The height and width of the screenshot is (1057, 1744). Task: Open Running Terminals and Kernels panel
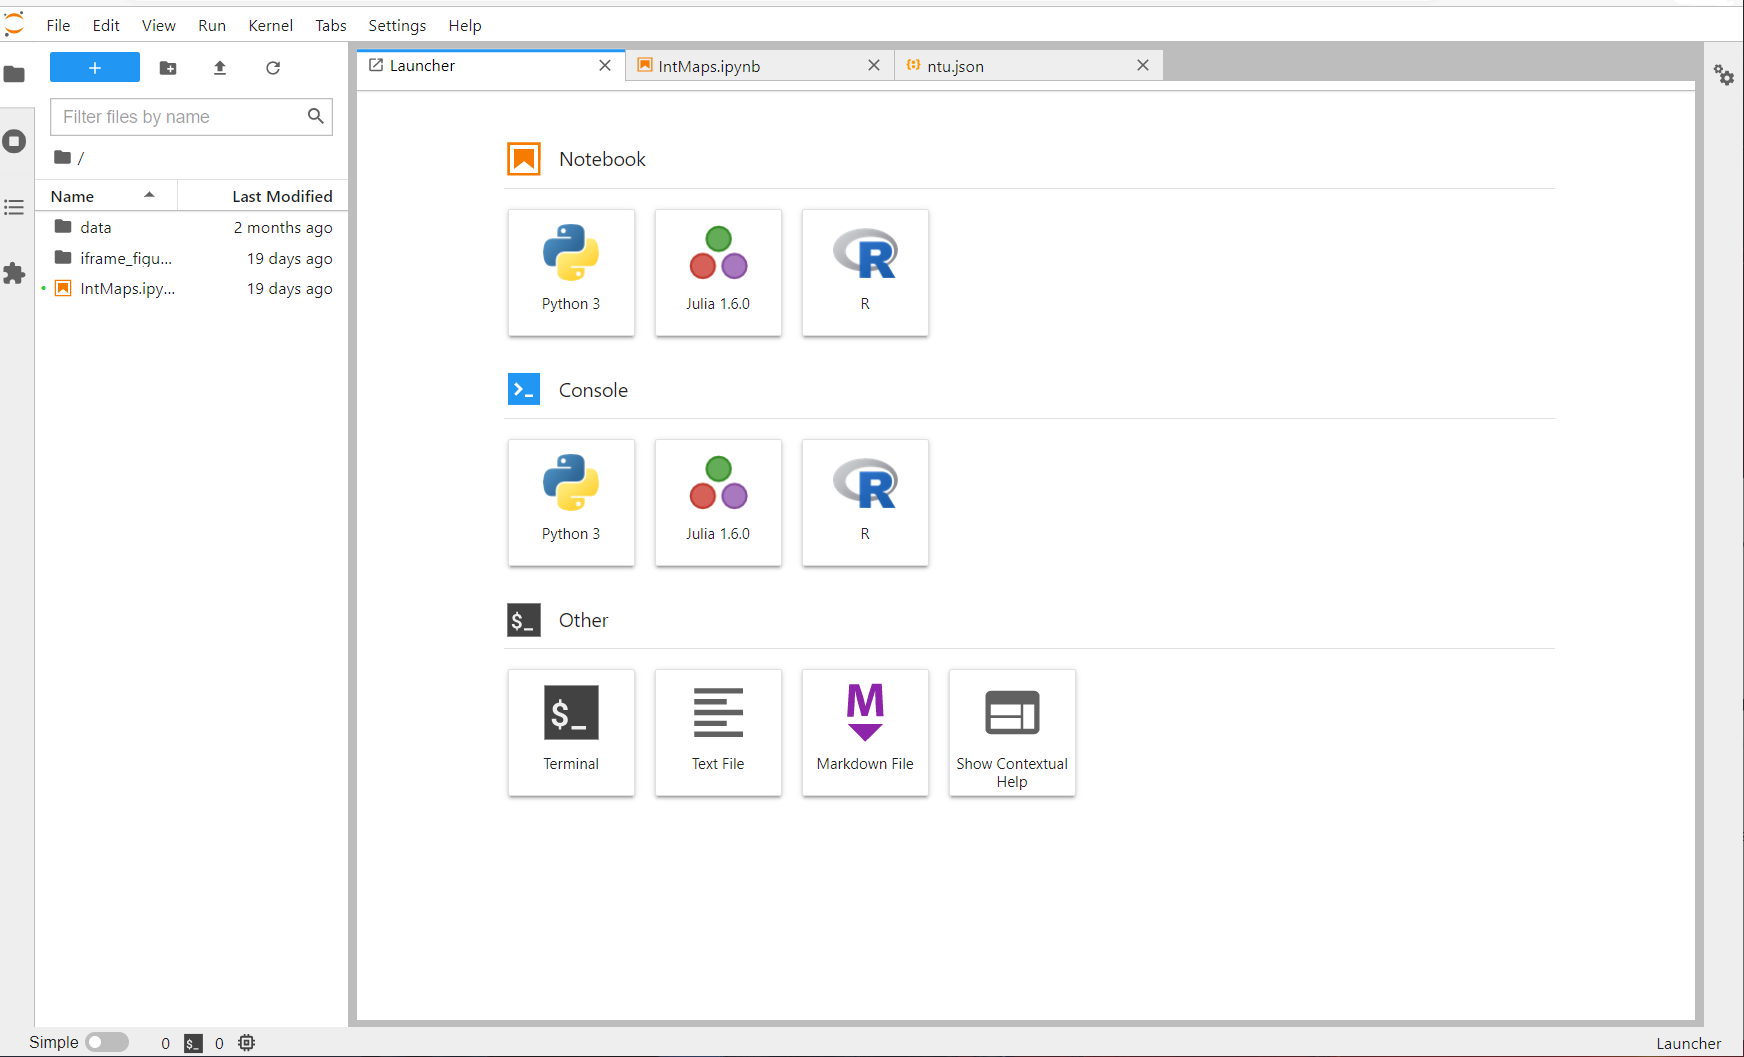(14, 141)
